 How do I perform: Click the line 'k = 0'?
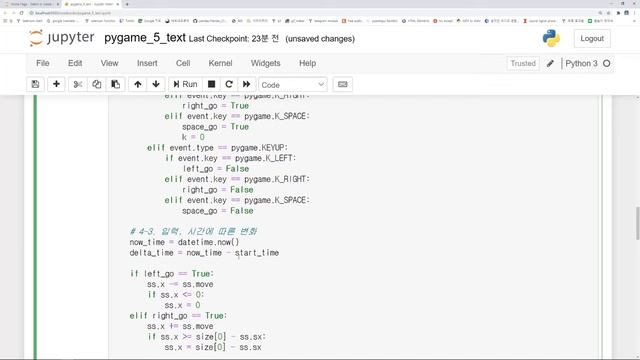click(193, 137)
